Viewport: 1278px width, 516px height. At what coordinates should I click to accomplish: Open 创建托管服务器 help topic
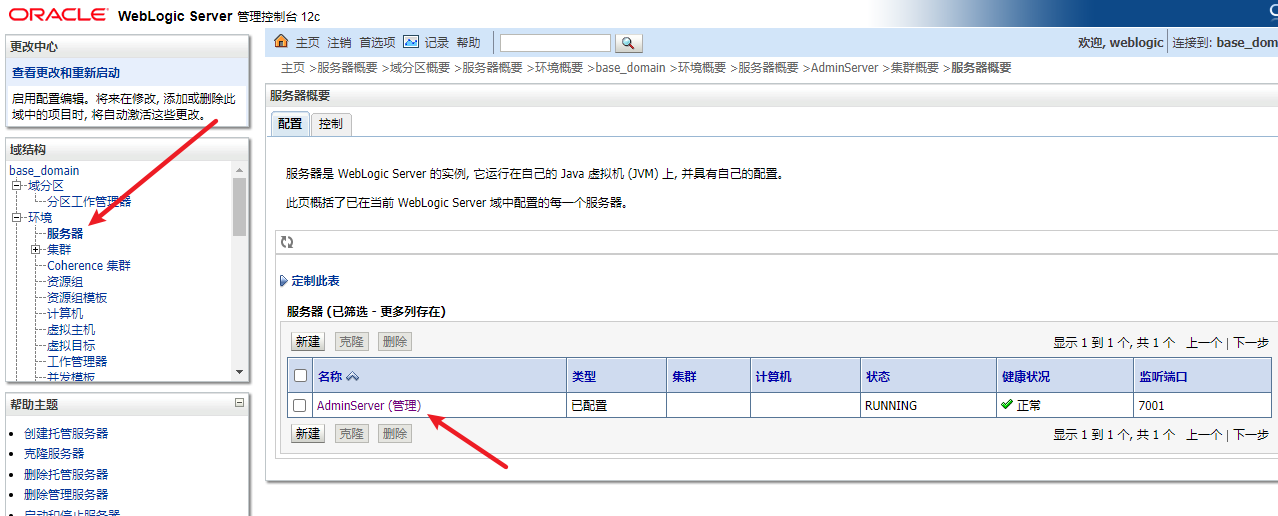tap(66, 433)
